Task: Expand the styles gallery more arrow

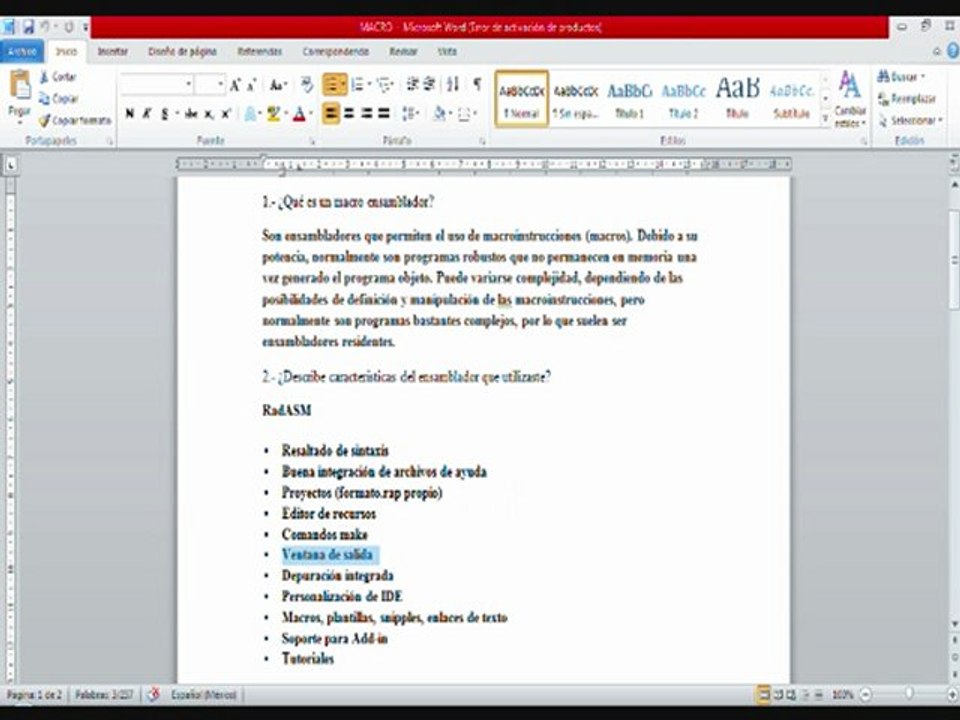Action: pos(826,120)
